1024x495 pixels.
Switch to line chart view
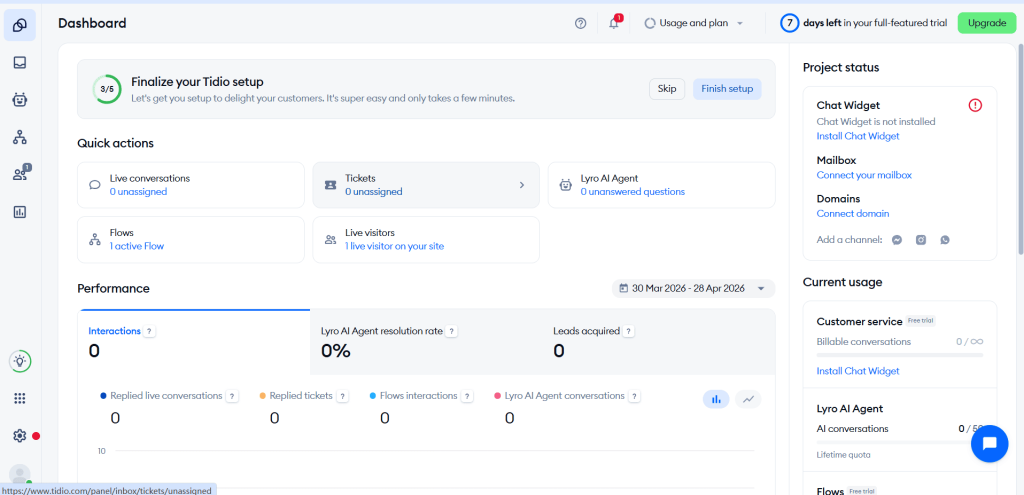click(748, 399)
